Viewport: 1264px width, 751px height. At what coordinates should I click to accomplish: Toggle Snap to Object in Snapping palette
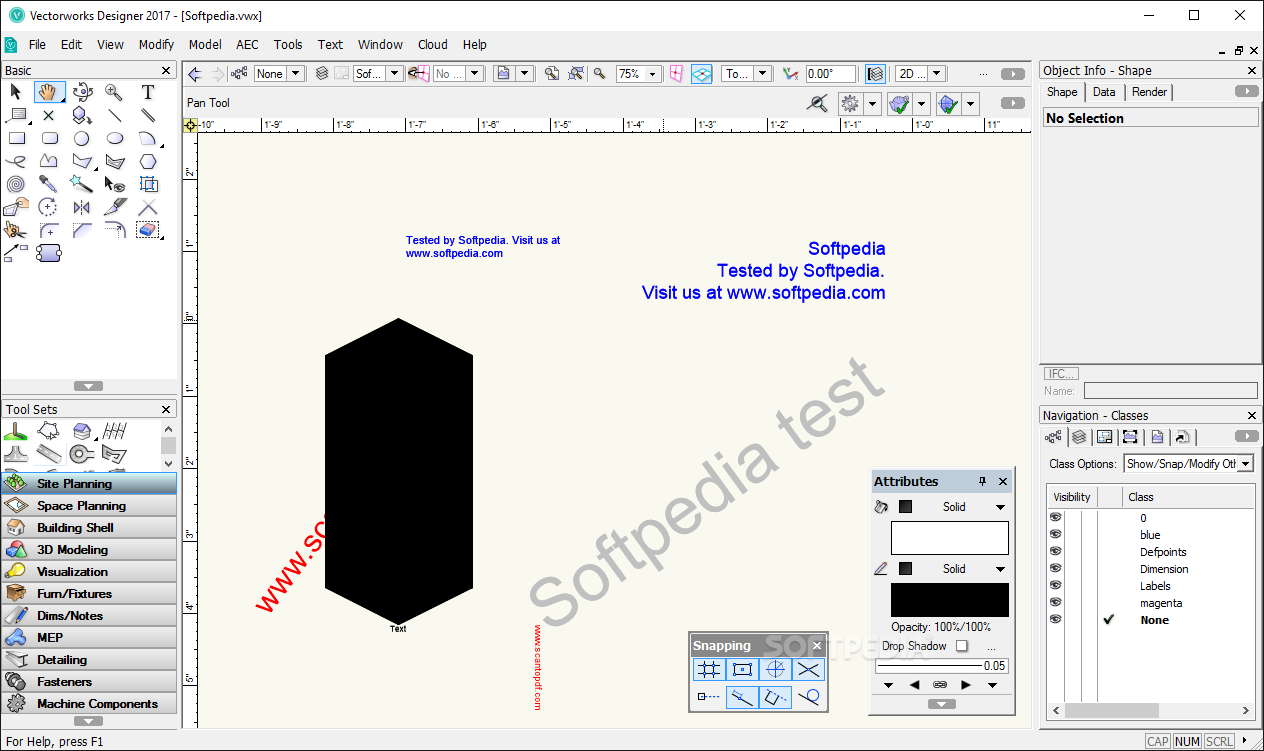(741, 670)
